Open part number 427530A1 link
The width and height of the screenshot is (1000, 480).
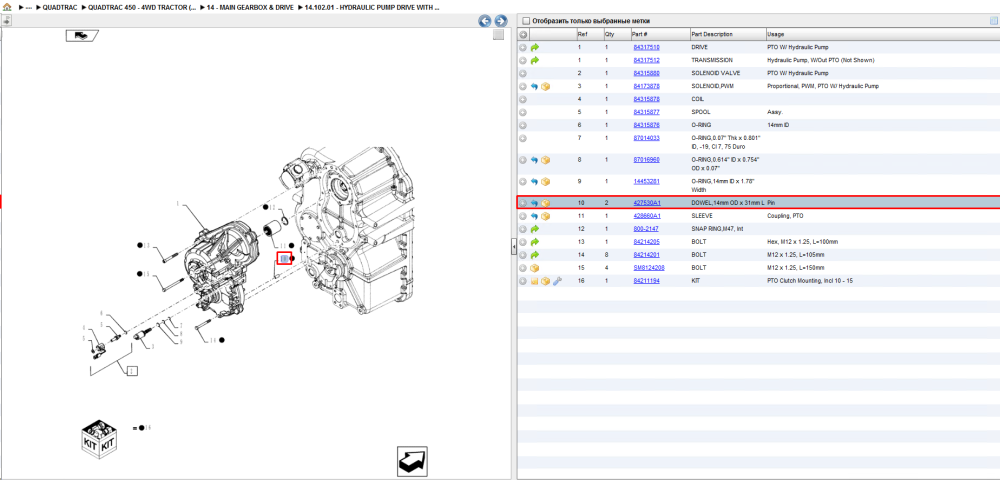[647, 203]
